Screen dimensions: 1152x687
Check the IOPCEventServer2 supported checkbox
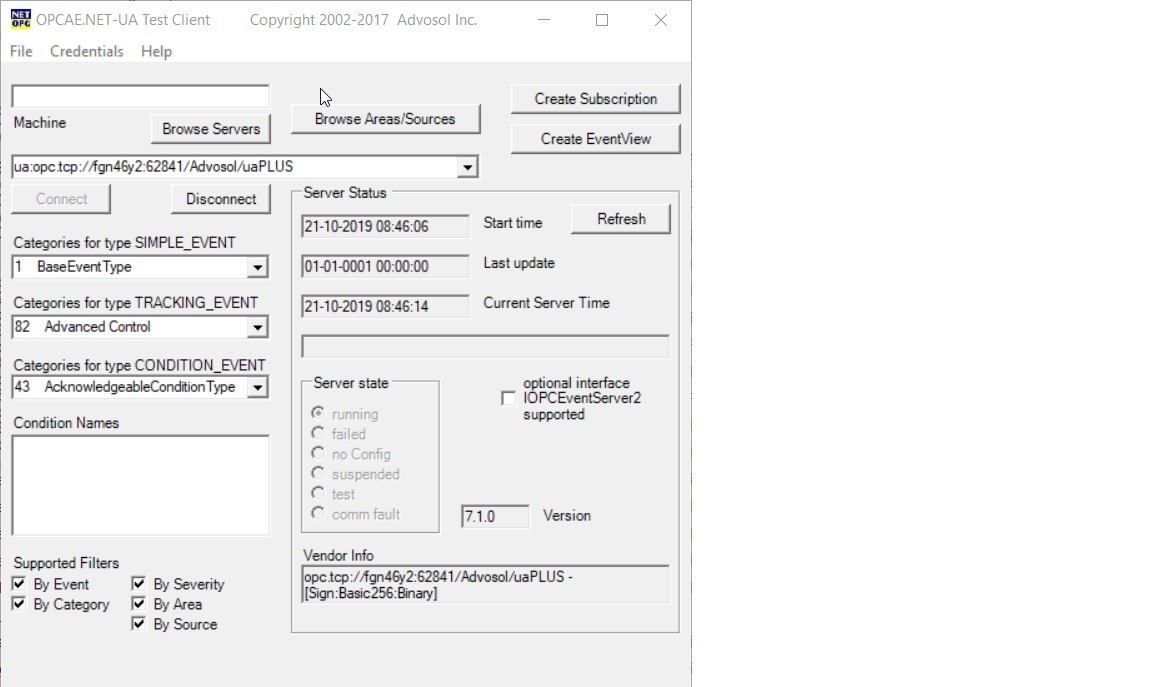pos(509,398)
